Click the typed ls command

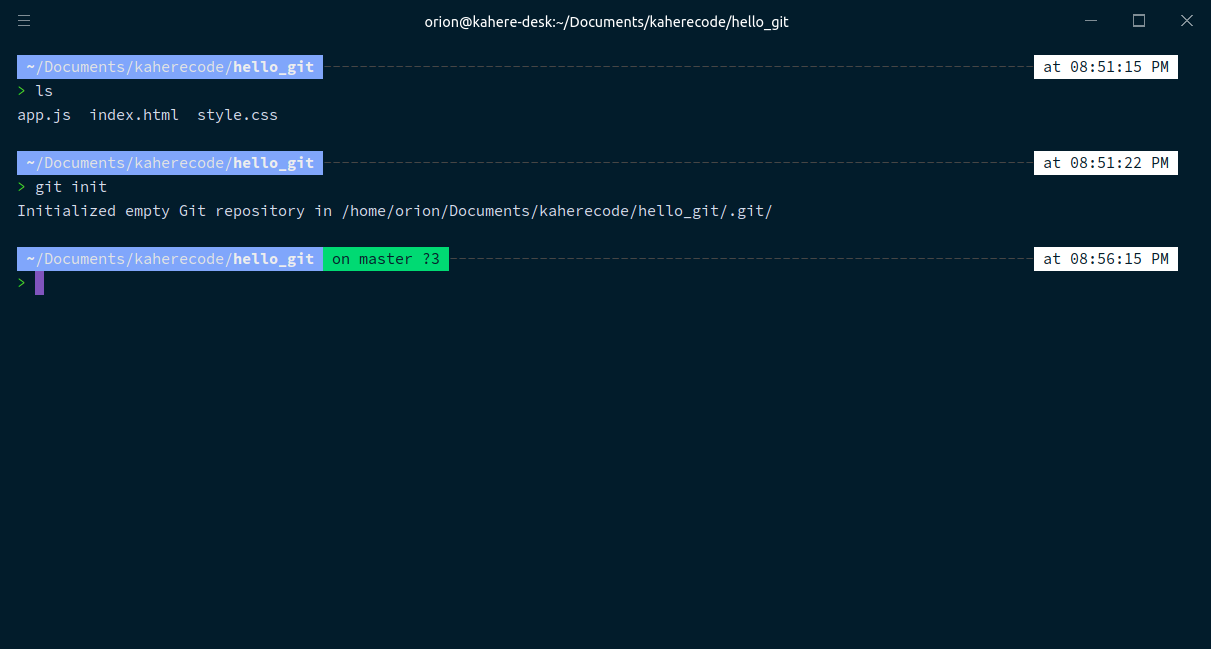click(x=44, y=91)
